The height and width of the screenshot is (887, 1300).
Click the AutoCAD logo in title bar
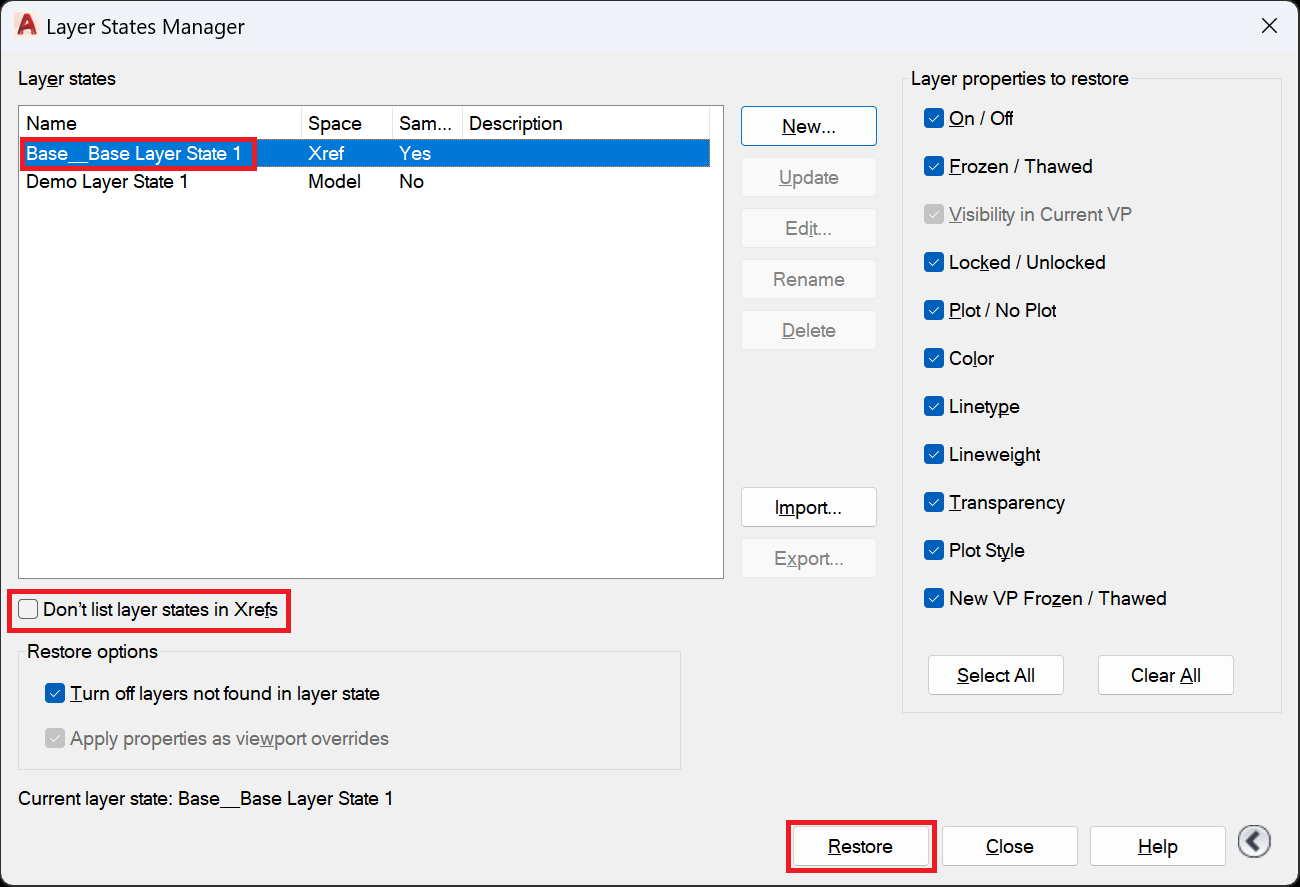(27, 27)
